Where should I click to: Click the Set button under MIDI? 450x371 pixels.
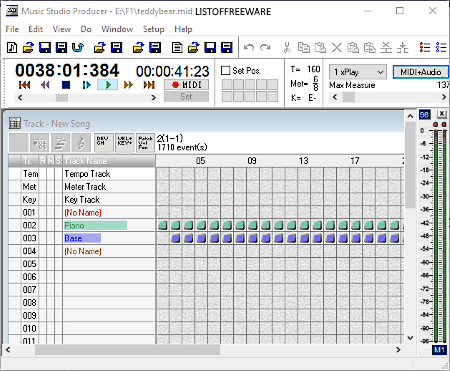(186, 97)
